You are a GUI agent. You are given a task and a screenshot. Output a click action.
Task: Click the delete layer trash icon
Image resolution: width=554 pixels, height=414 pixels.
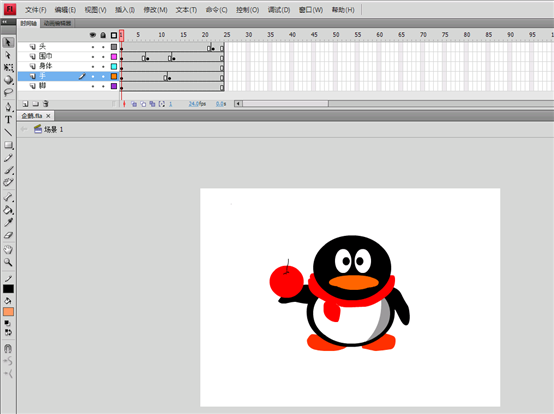point(46,104)
